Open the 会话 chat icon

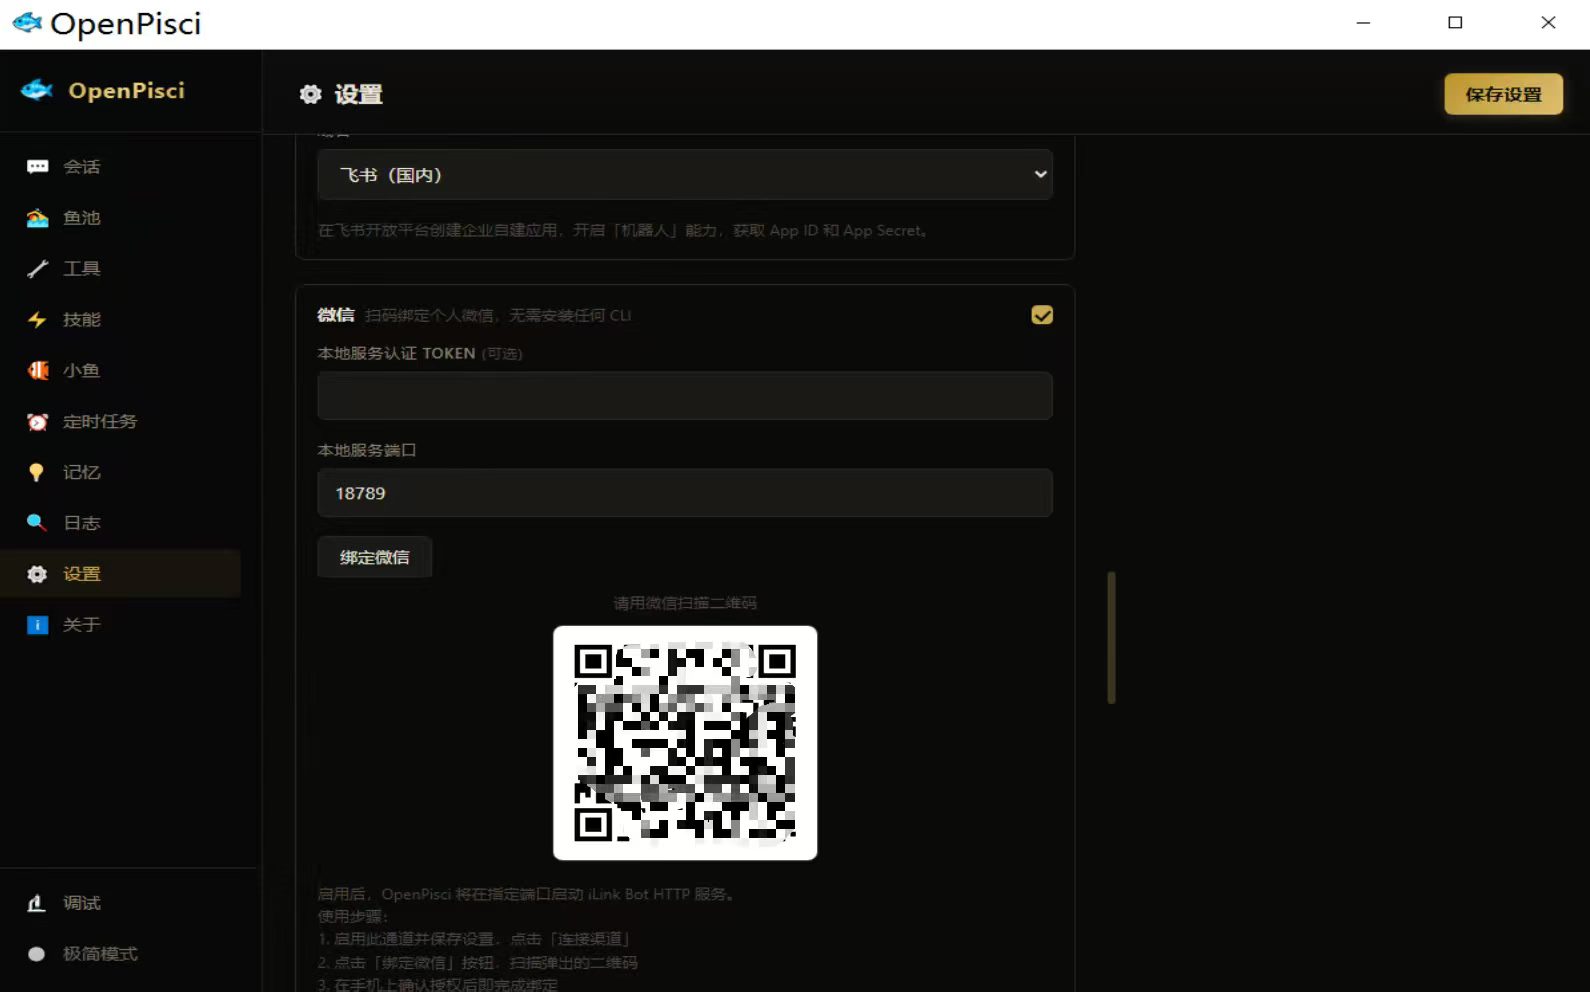tap(37, 167)
